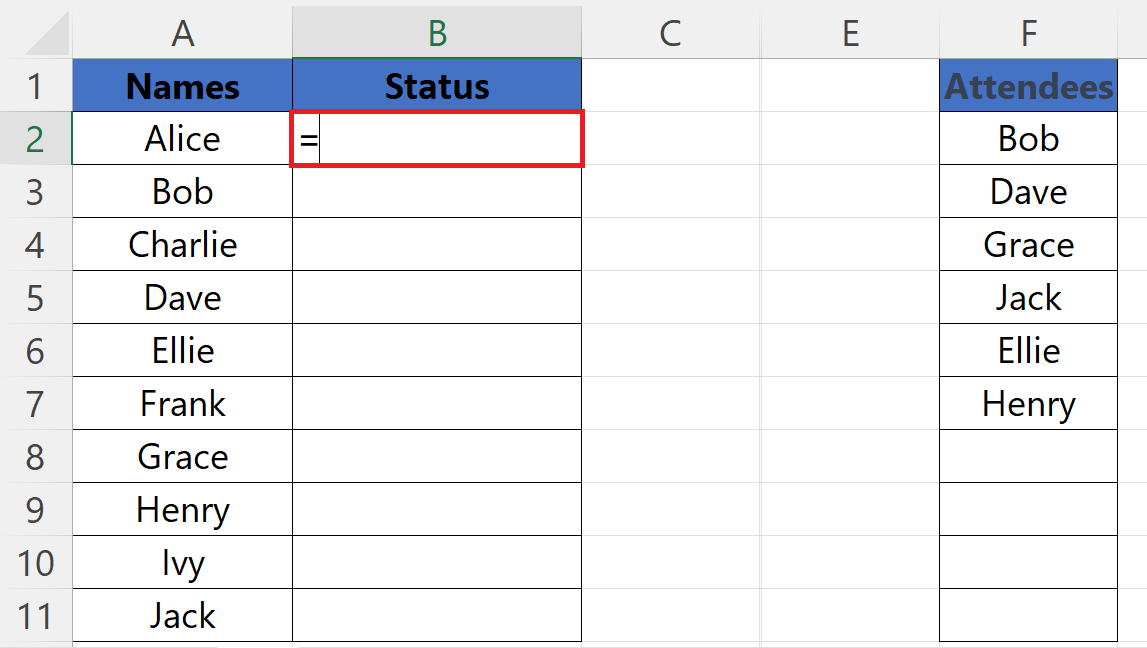Select column header B

point(436,33)
